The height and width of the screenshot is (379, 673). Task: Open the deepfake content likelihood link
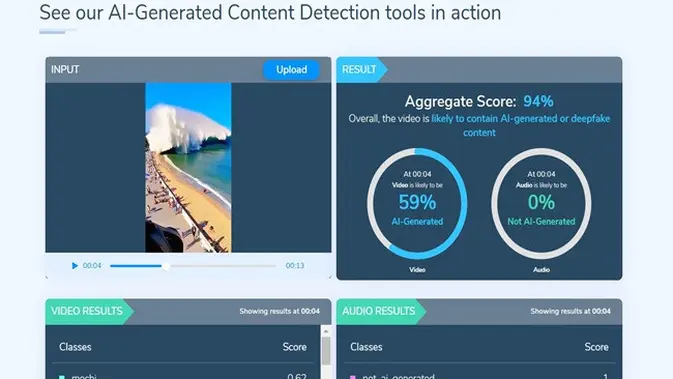click(x=521, y=125)
